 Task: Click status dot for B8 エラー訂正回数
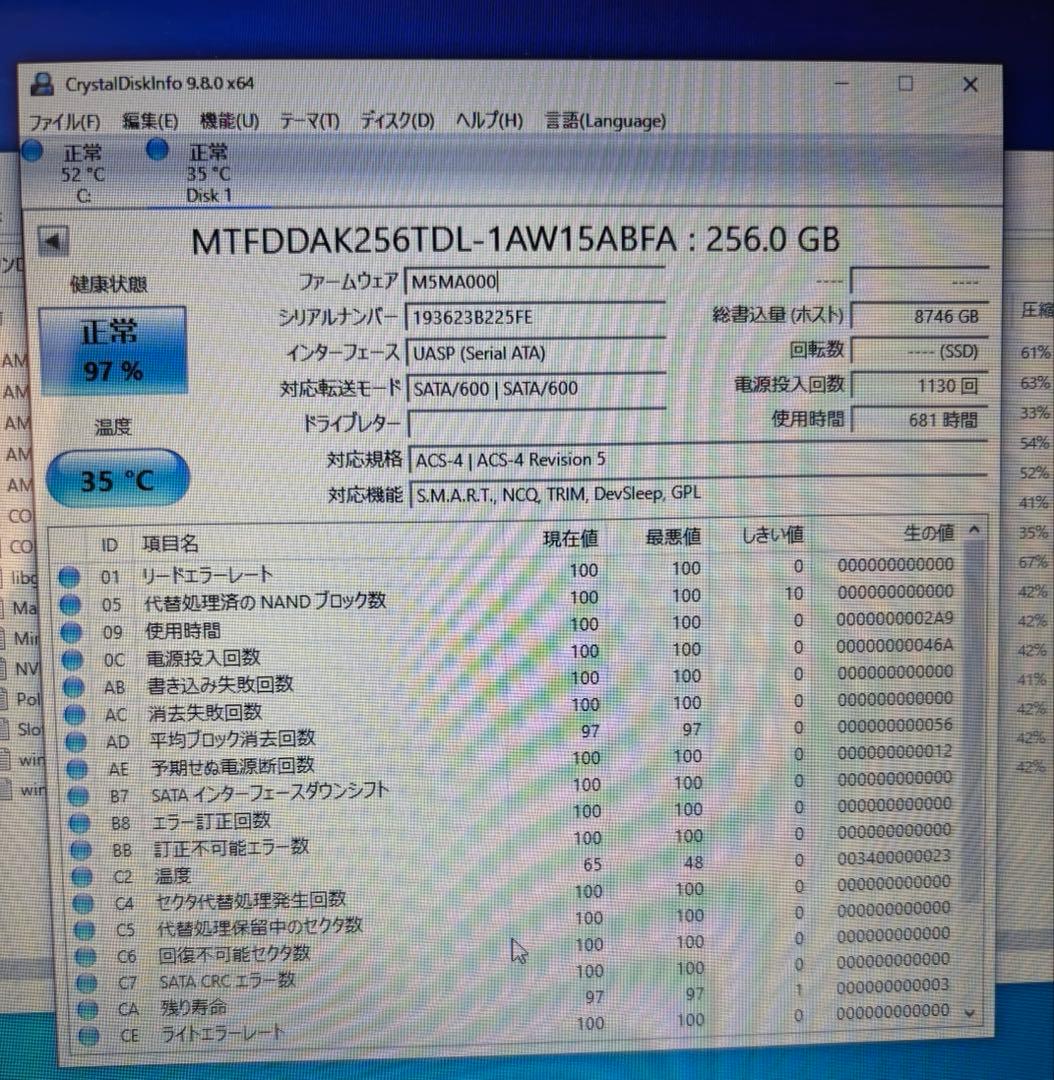point(80,822)
